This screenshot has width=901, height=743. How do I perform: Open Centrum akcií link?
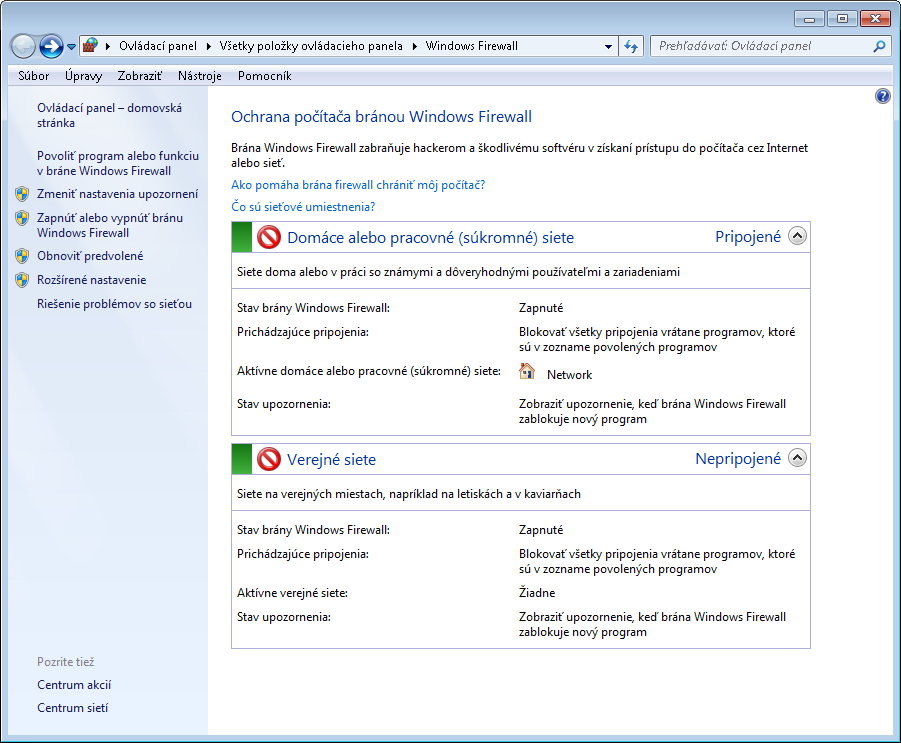74,685
